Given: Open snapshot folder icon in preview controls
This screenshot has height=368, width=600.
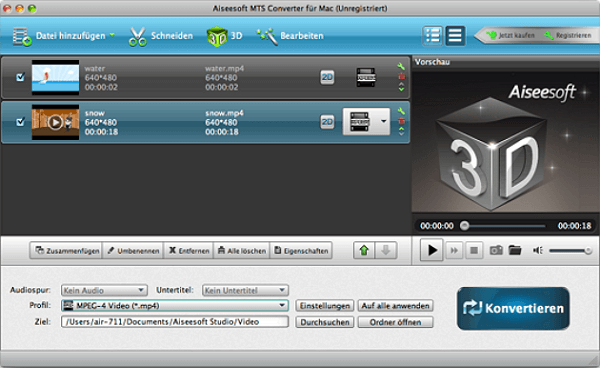Looking at the screenshot, I should (x=515, y=251).
